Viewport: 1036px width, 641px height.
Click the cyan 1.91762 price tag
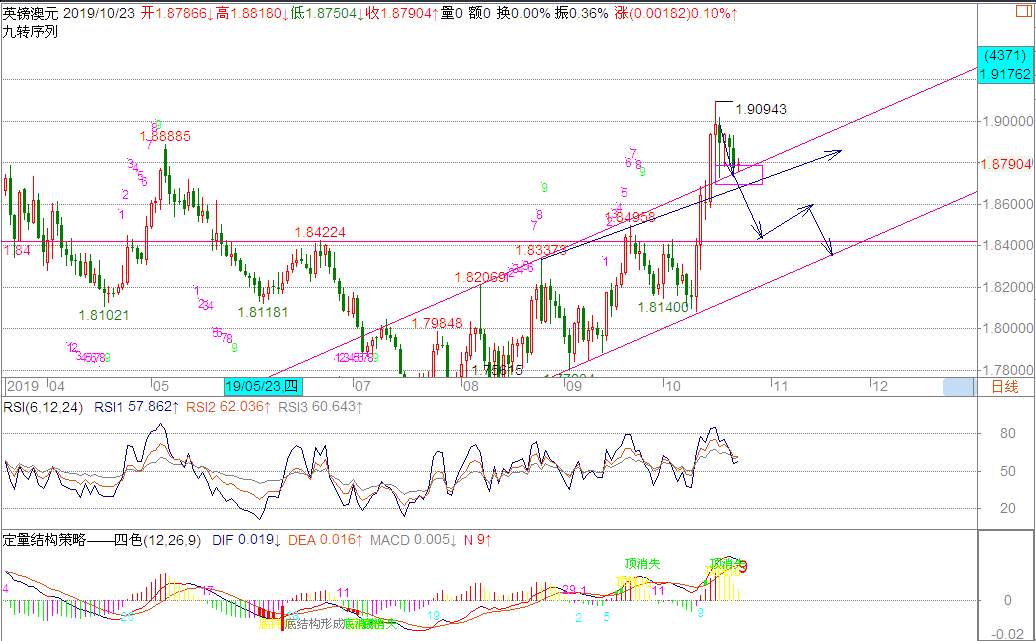[1004, 74]
